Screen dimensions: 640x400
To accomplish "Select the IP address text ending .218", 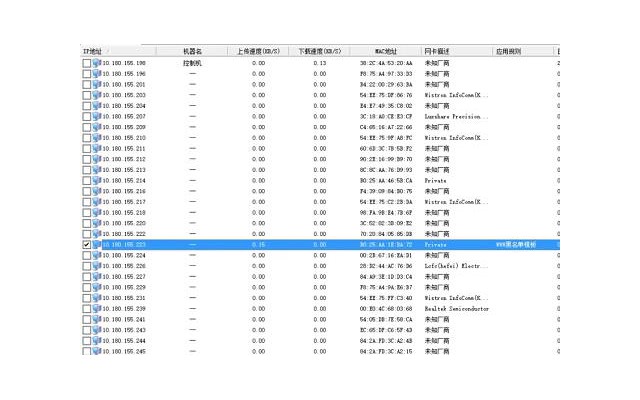I will (124, 212).
